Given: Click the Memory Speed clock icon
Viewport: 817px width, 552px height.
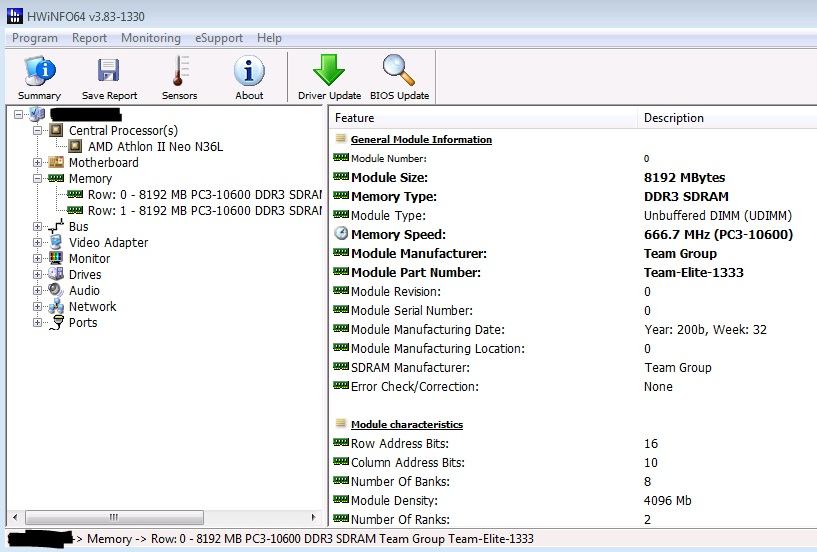Looking at the screenshot, I should pyautogui.click(x=341, y=233).
